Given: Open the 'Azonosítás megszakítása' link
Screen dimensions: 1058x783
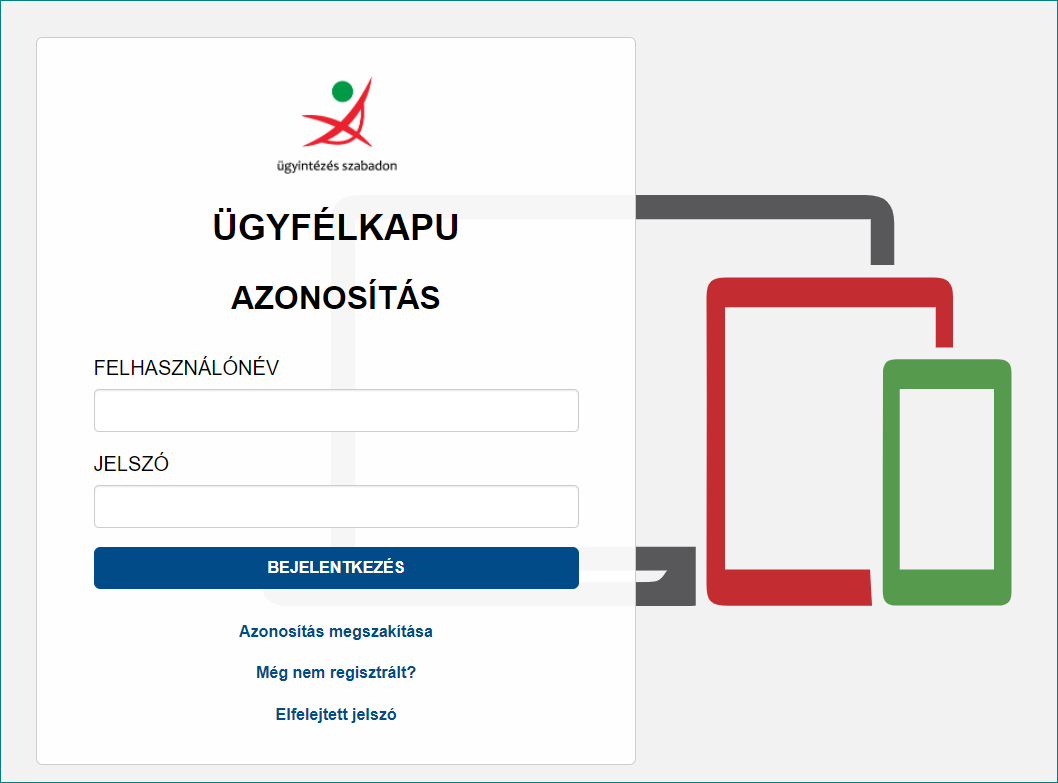Looking at the screenshot, I should pos(336,631).
